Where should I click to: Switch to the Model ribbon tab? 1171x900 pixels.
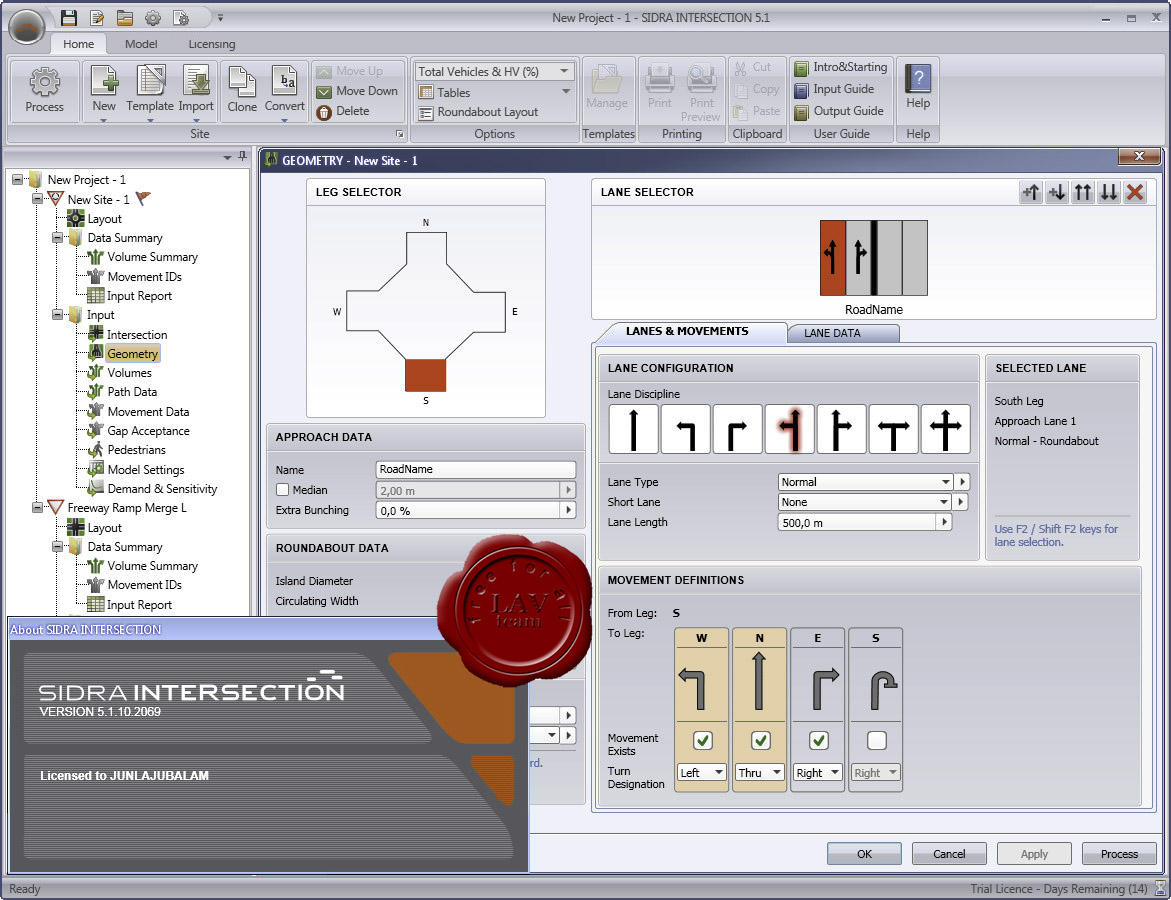(140, 44)
